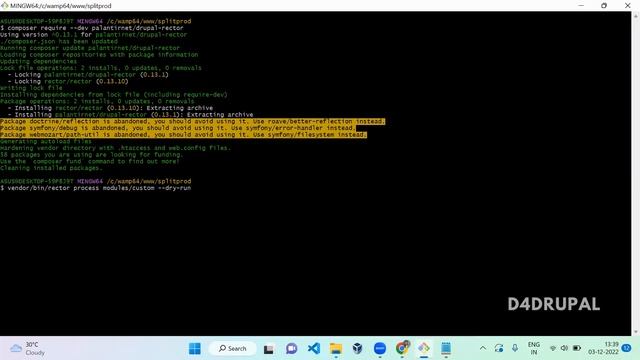Open the Wi-Fi network tray icon

click(x=553, y=348)
